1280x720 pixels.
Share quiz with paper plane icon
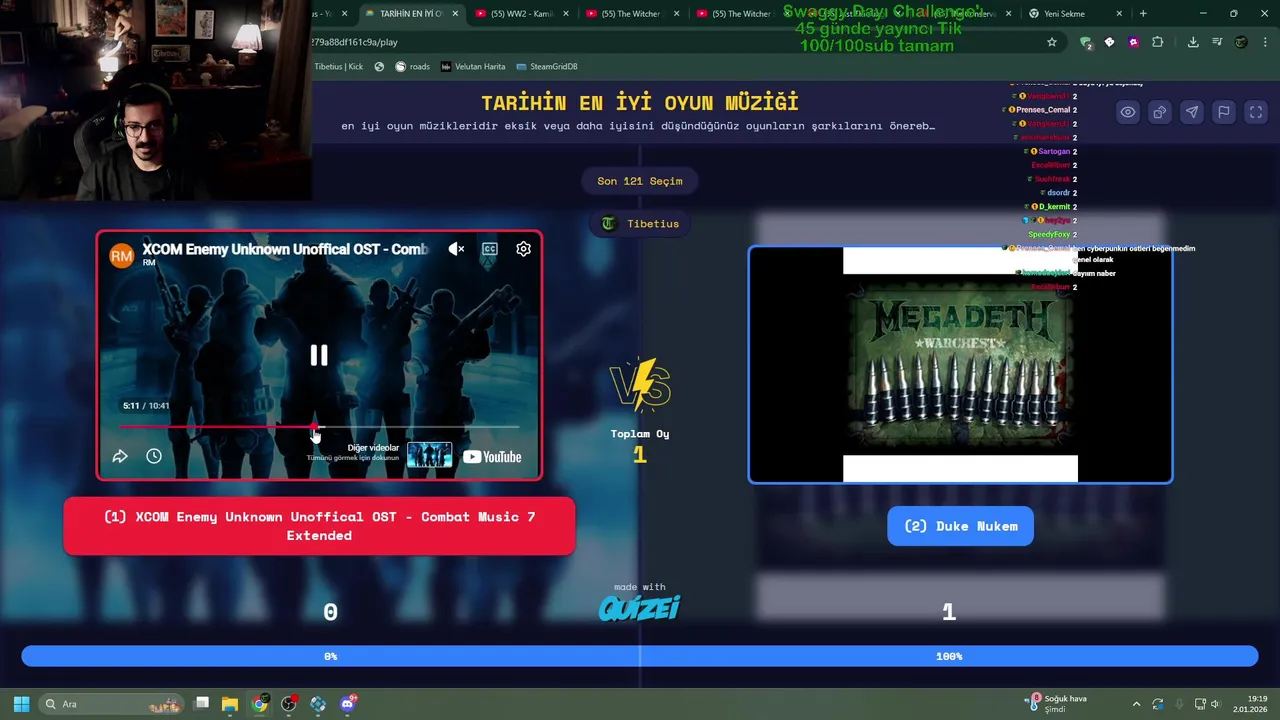coord(1192,112)
